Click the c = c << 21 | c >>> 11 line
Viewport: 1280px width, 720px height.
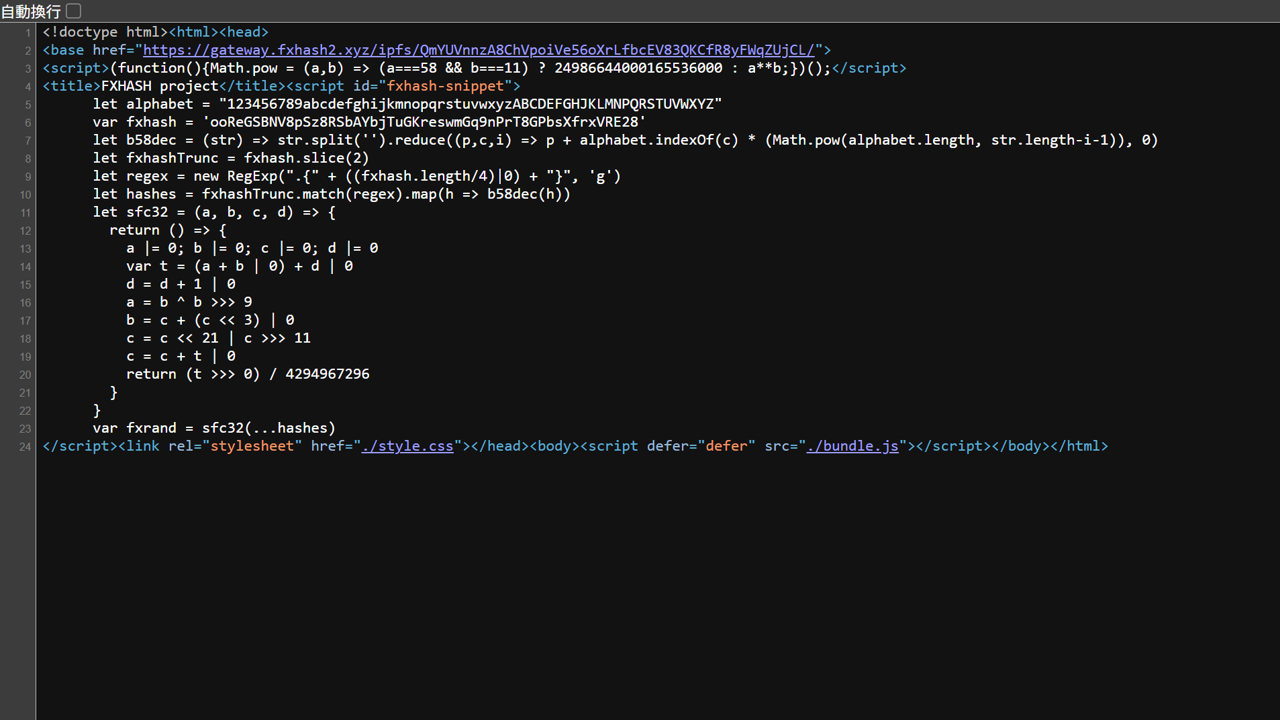pyautogui.click(x=218, y=338)
